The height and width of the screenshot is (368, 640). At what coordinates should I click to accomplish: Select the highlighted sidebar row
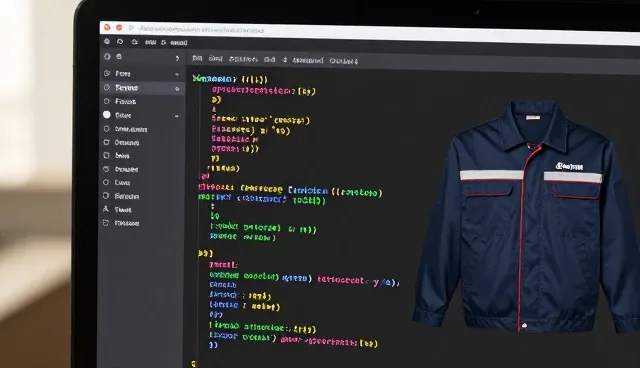[x=142, y=88]
